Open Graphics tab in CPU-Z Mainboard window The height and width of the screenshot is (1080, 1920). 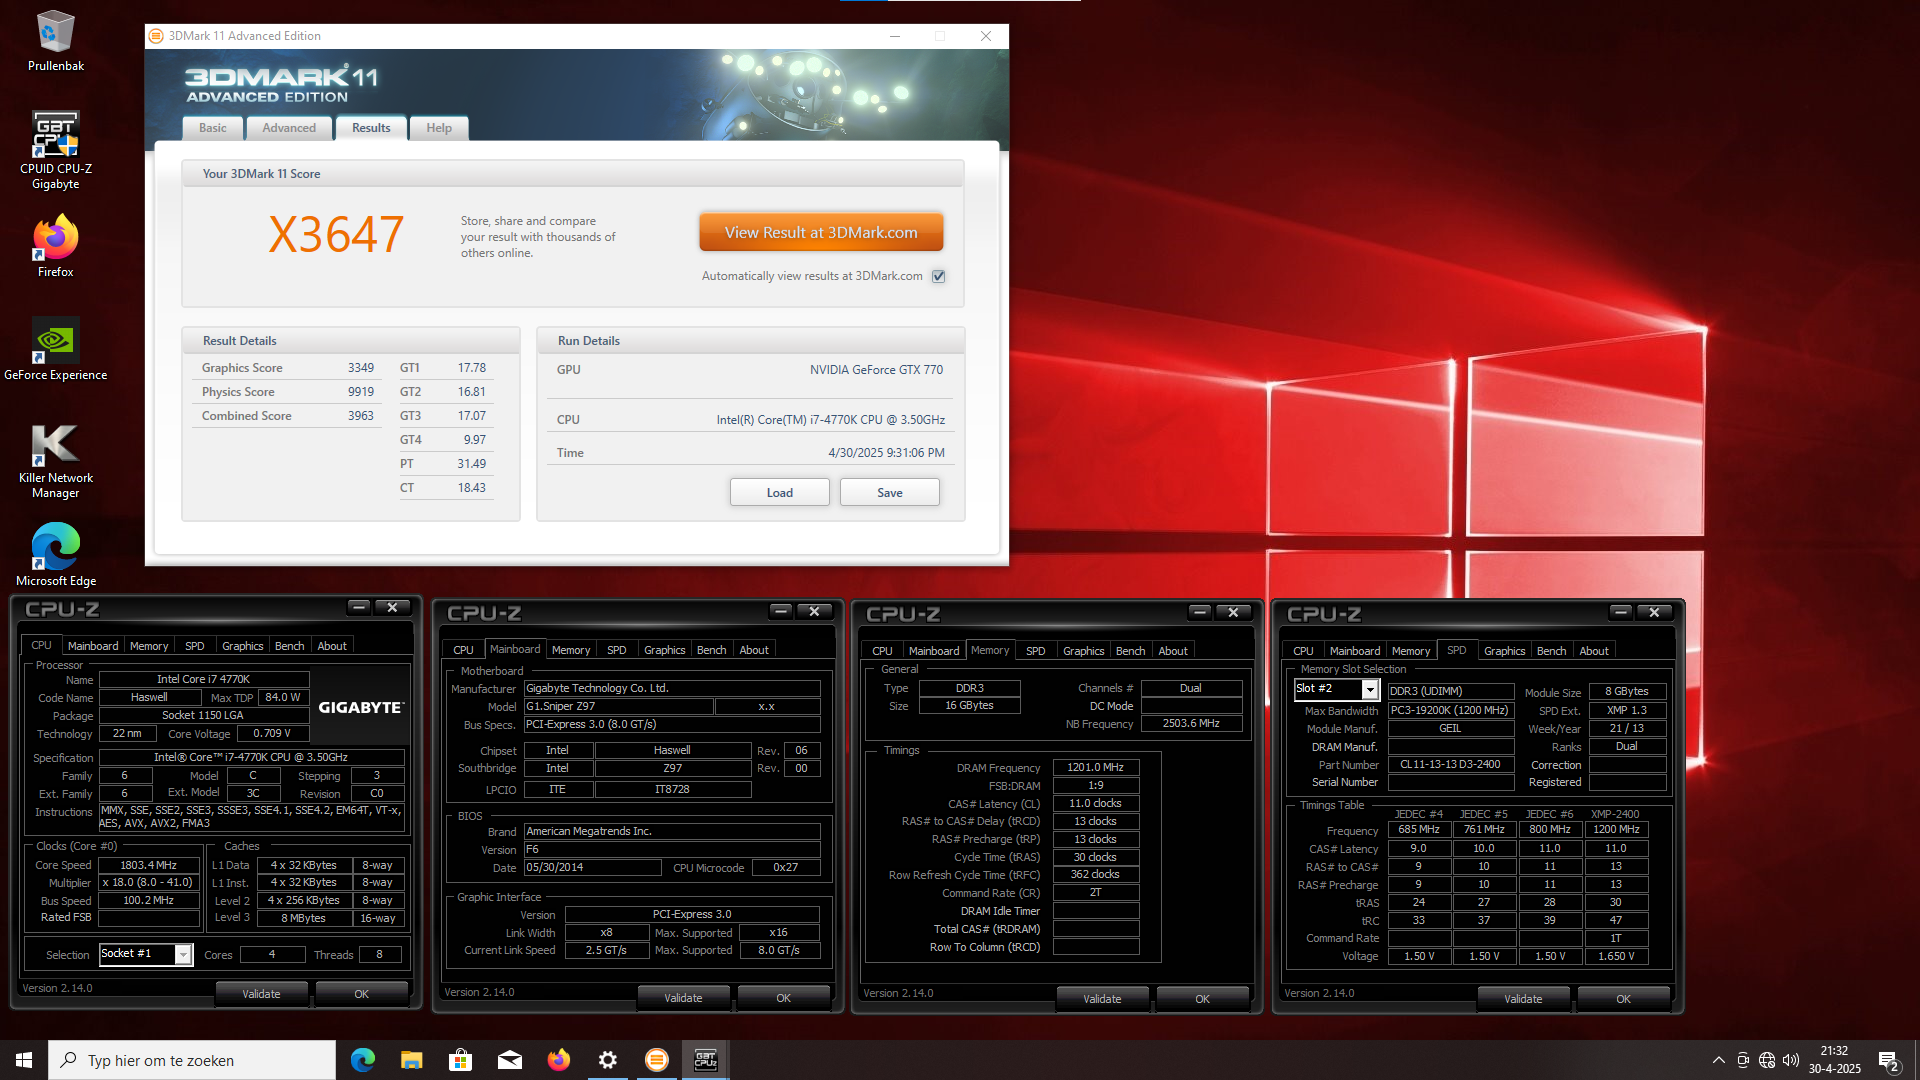[665, 650]
